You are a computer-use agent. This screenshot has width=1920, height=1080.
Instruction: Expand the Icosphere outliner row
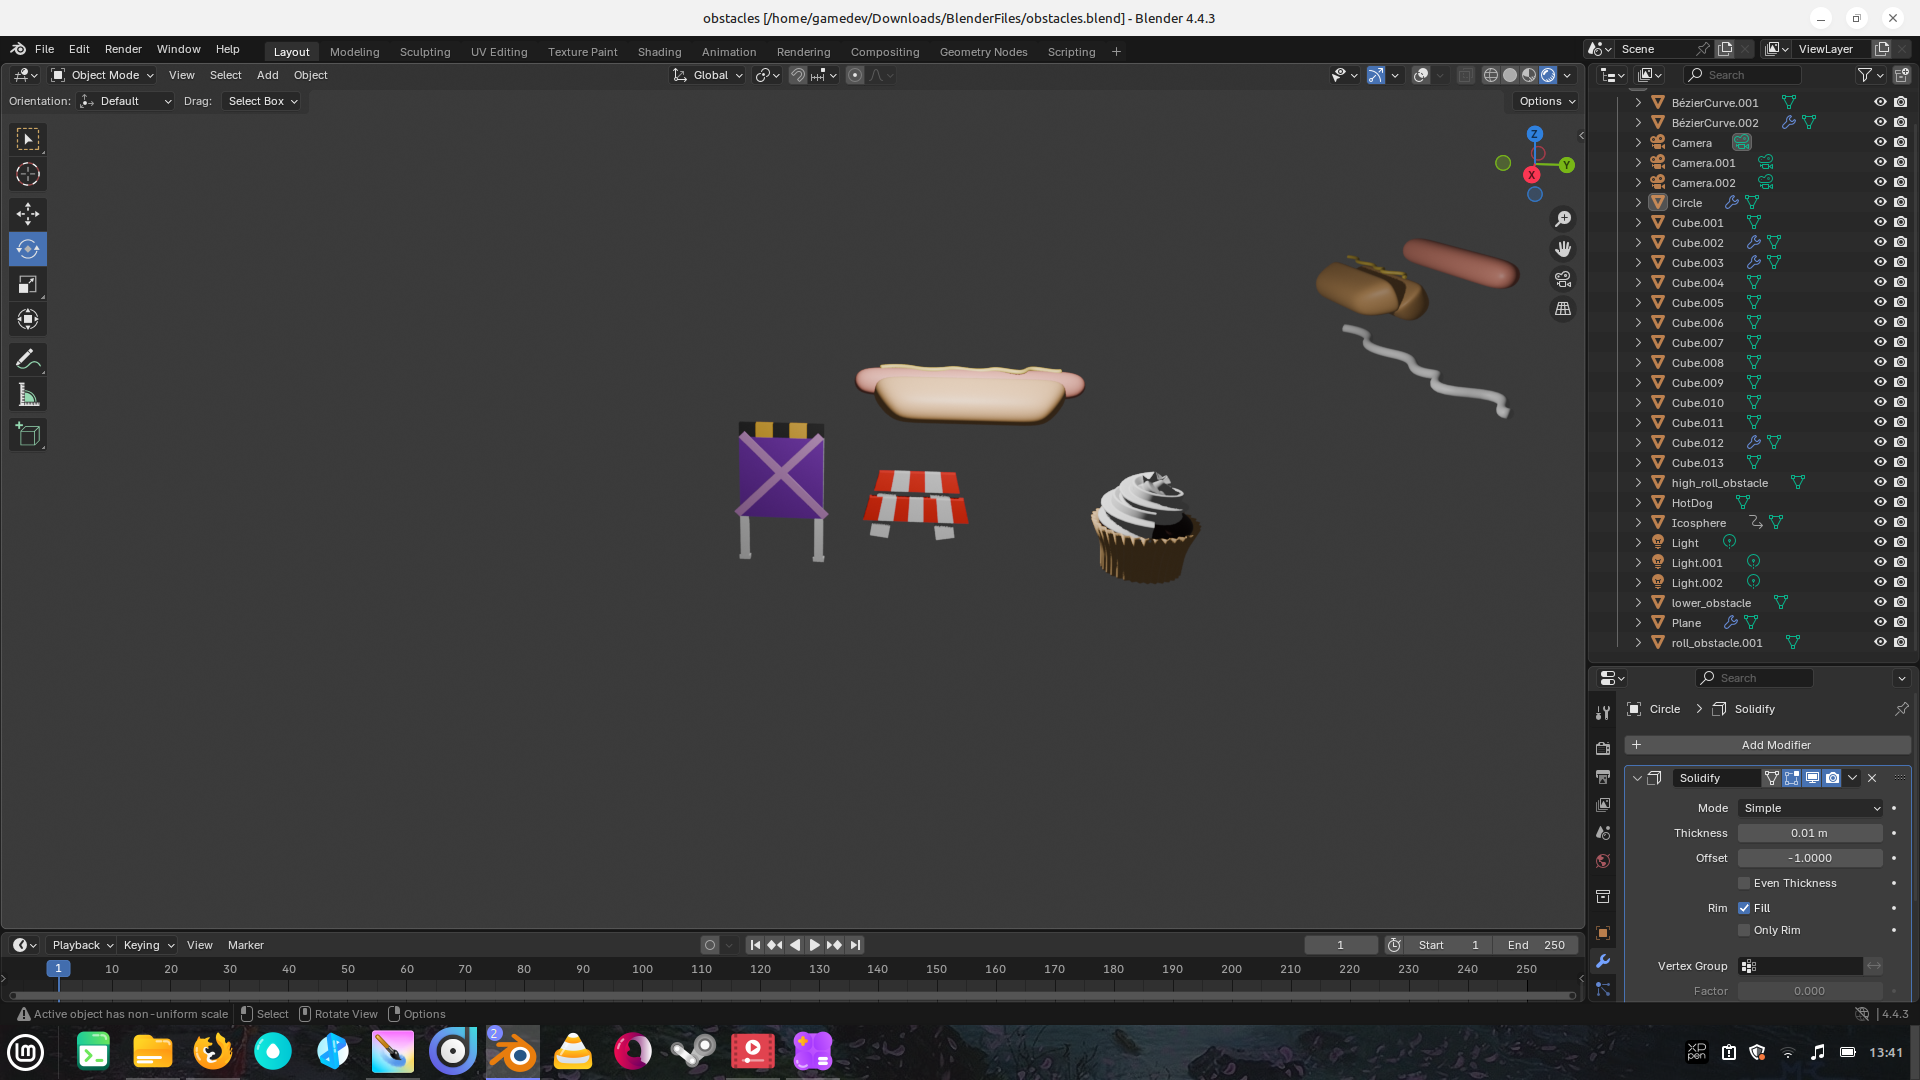pos(1638,522)
